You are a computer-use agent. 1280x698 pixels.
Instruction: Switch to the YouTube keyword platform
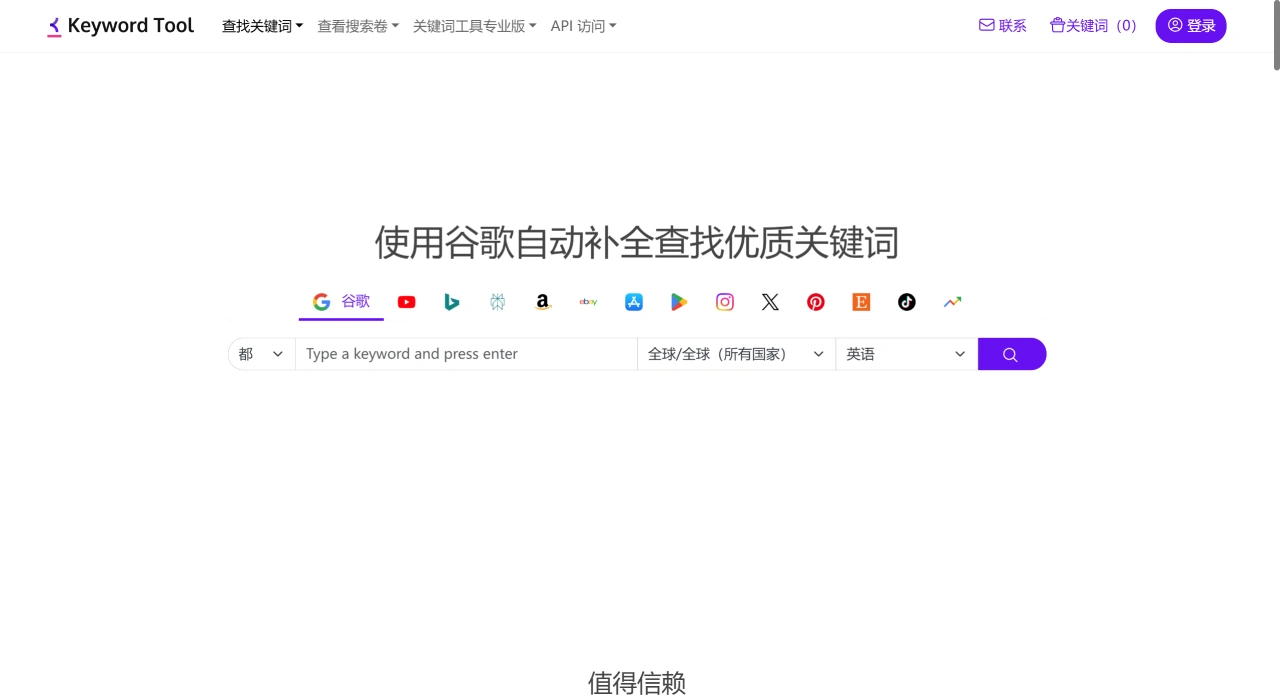pyautogui.click(x=406, y=301)
